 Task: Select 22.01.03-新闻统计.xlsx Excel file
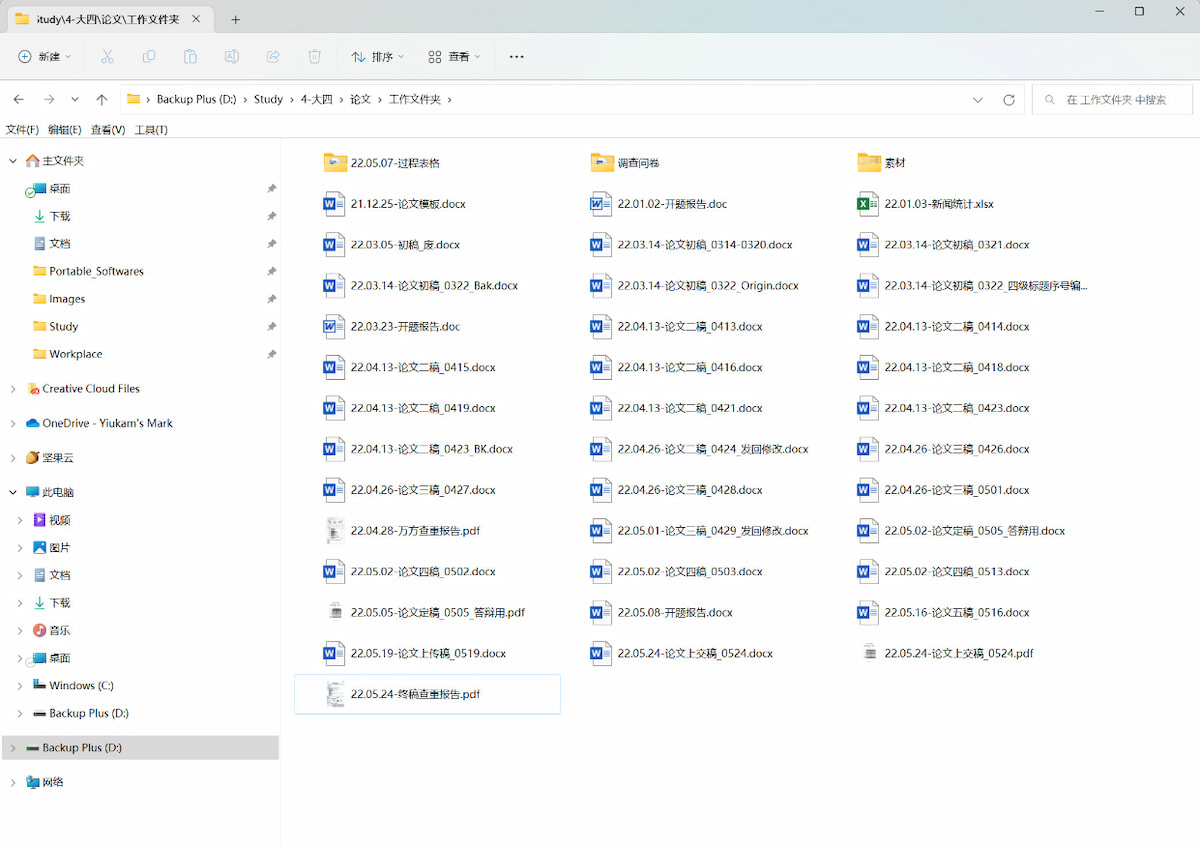(938, 204)
